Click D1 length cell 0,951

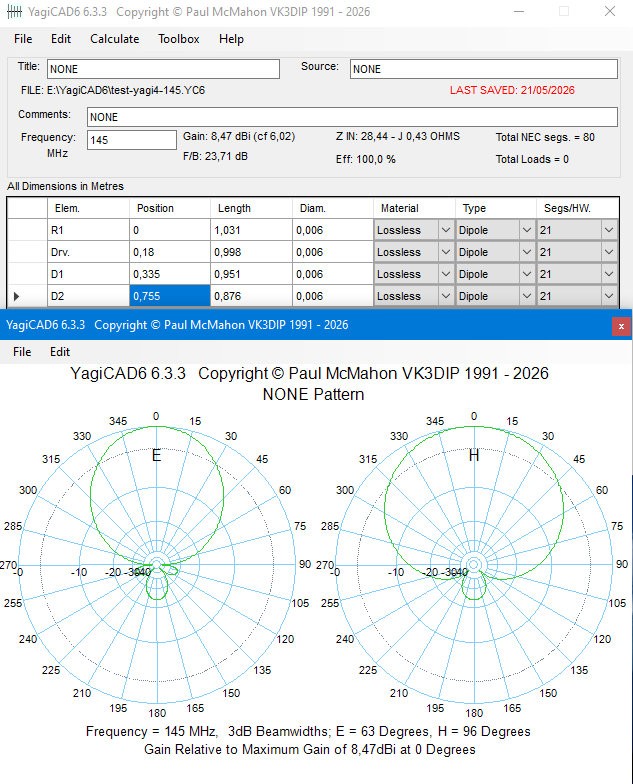[x=251, y=274]
